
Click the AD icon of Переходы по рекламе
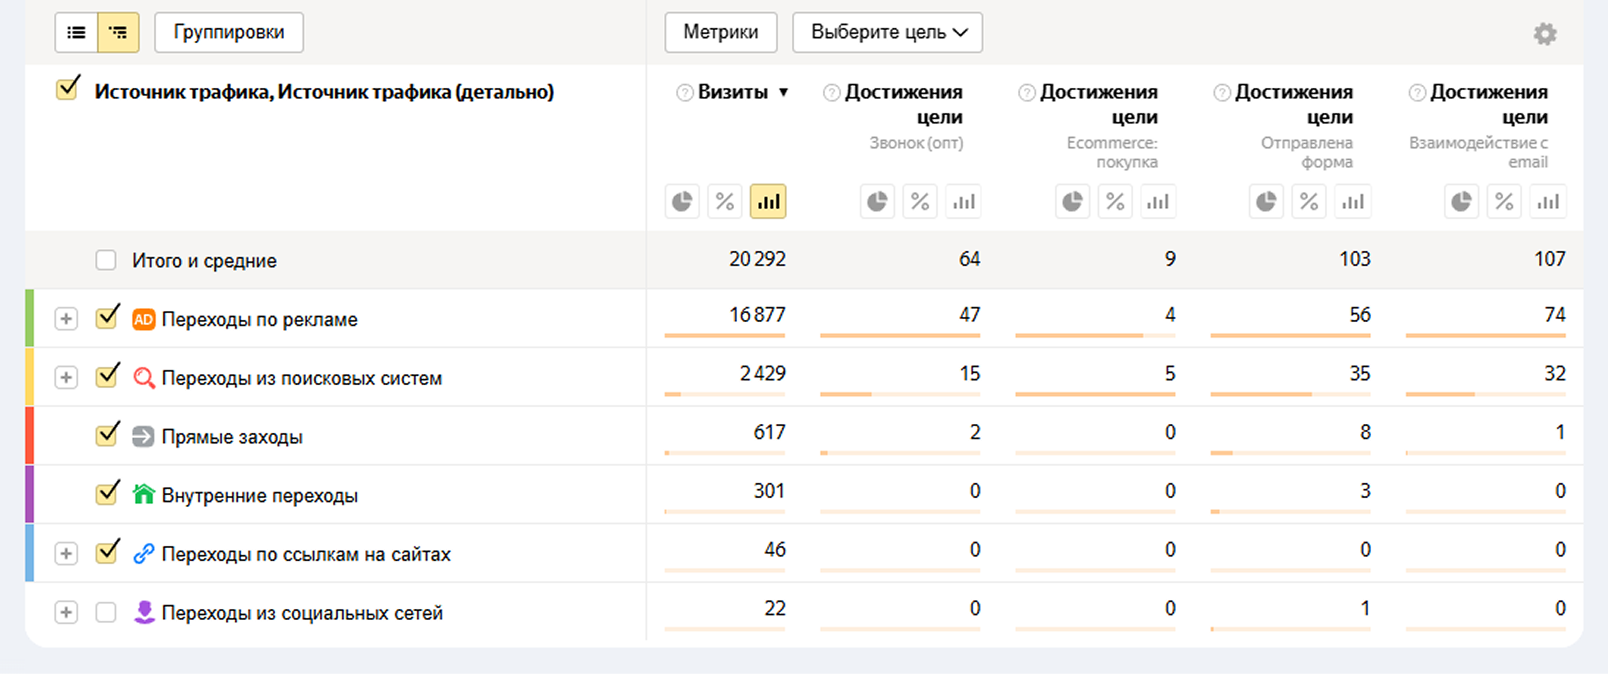point(144,319)
